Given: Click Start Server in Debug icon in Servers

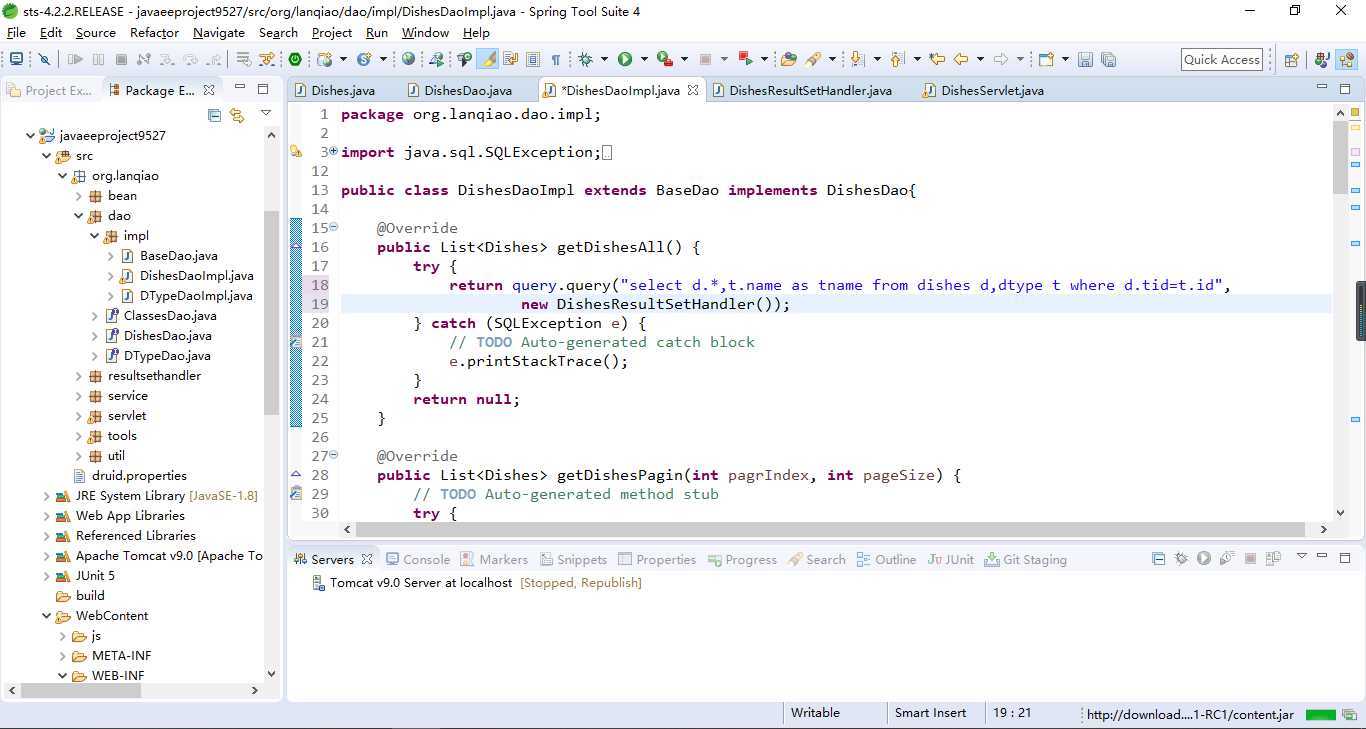Looking at the screenshot, I should (1181, 558).
